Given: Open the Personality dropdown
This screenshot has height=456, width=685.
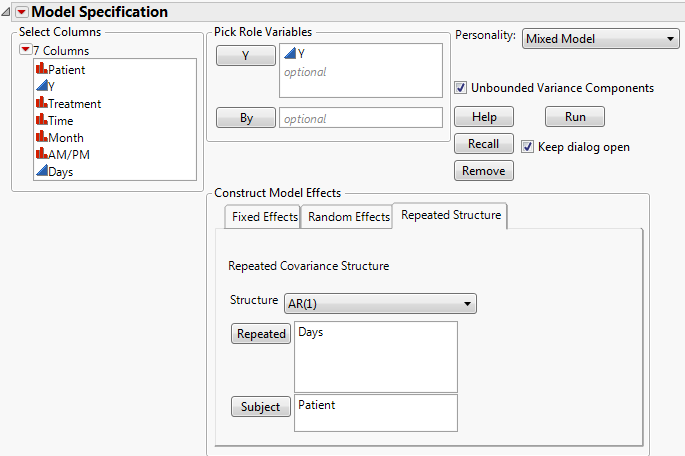Looking at the screenshot, I should tap(600, 38).
